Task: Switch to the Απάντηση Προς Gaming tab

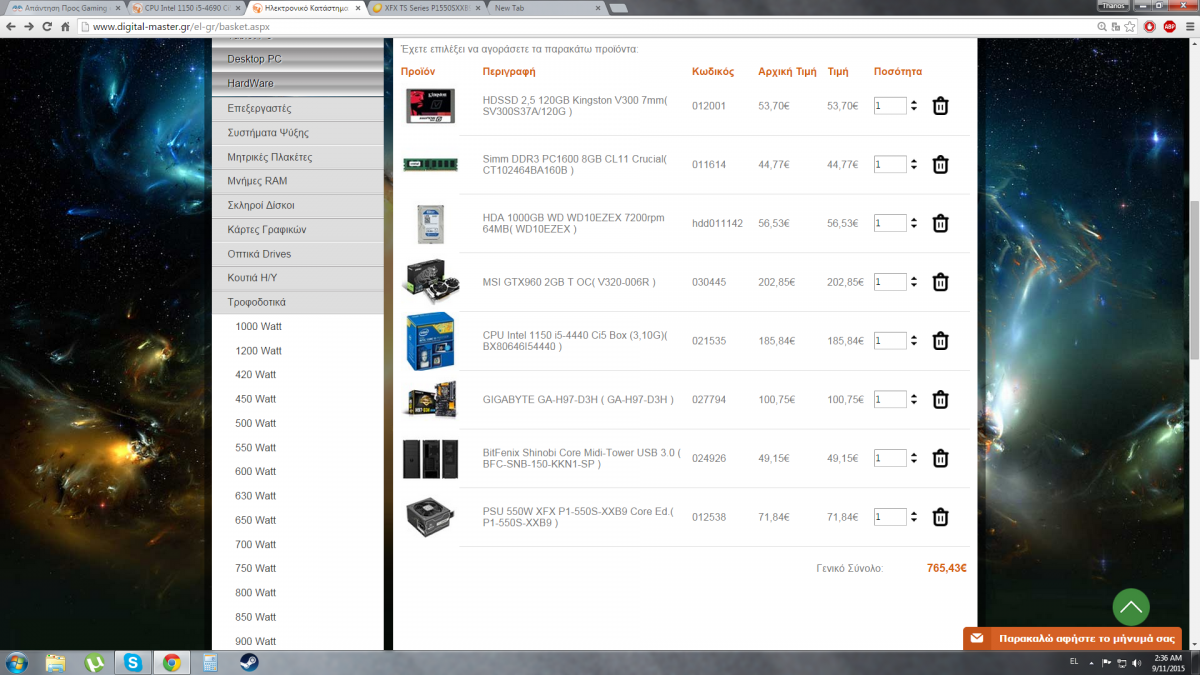Action: click(x=66, y=8)
